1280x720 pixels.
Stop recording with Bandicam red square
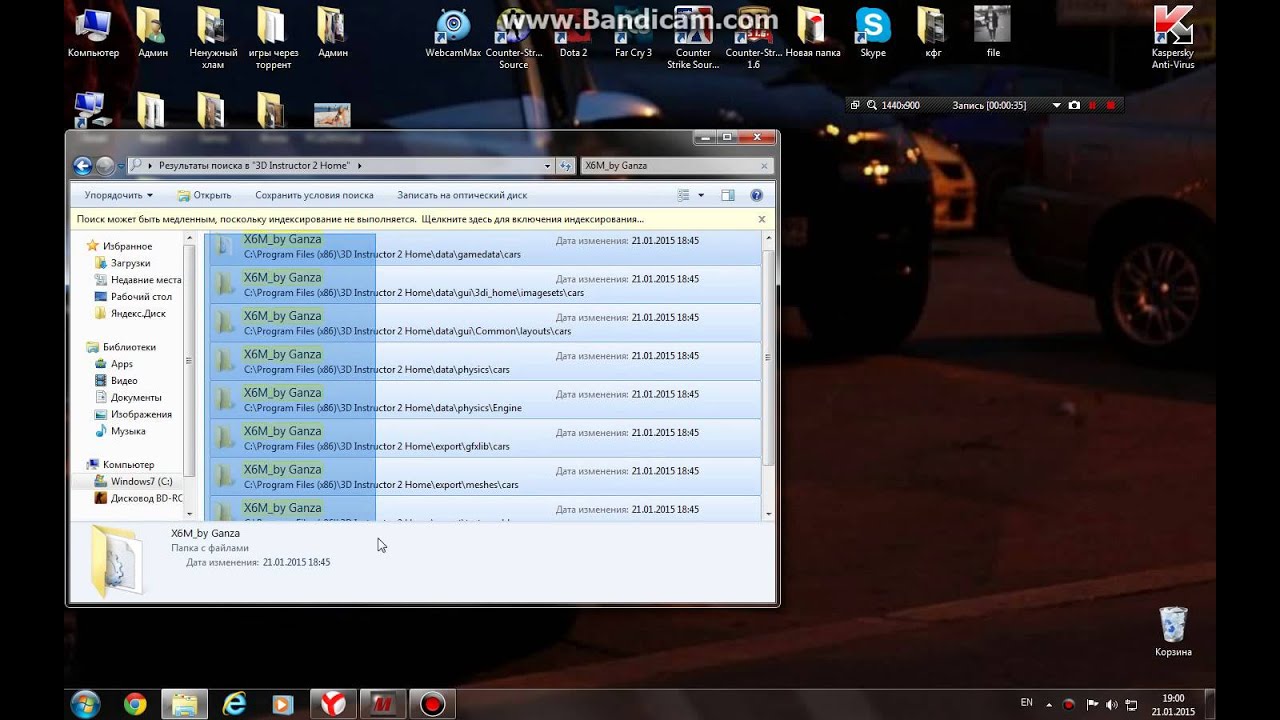click(x=1110, y=105)
